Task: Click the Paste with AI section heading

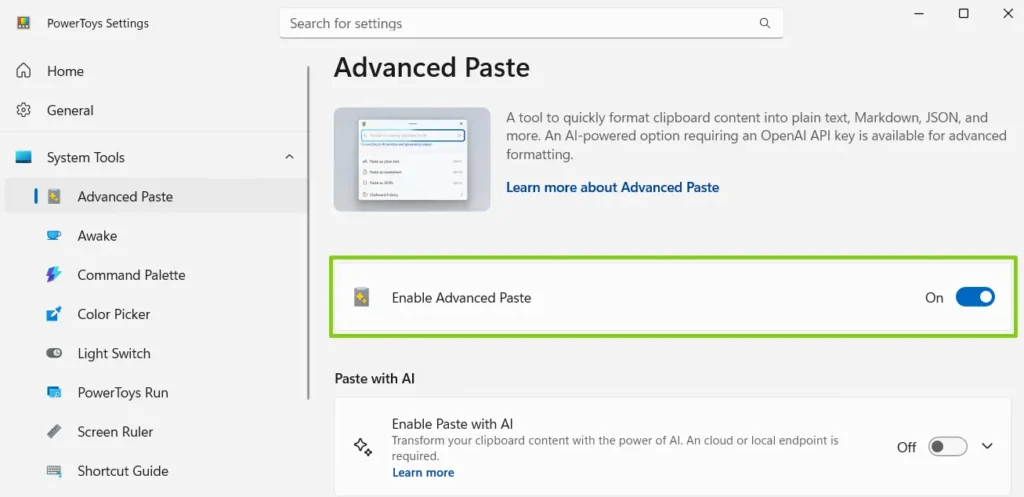Action: click(375, 378)
